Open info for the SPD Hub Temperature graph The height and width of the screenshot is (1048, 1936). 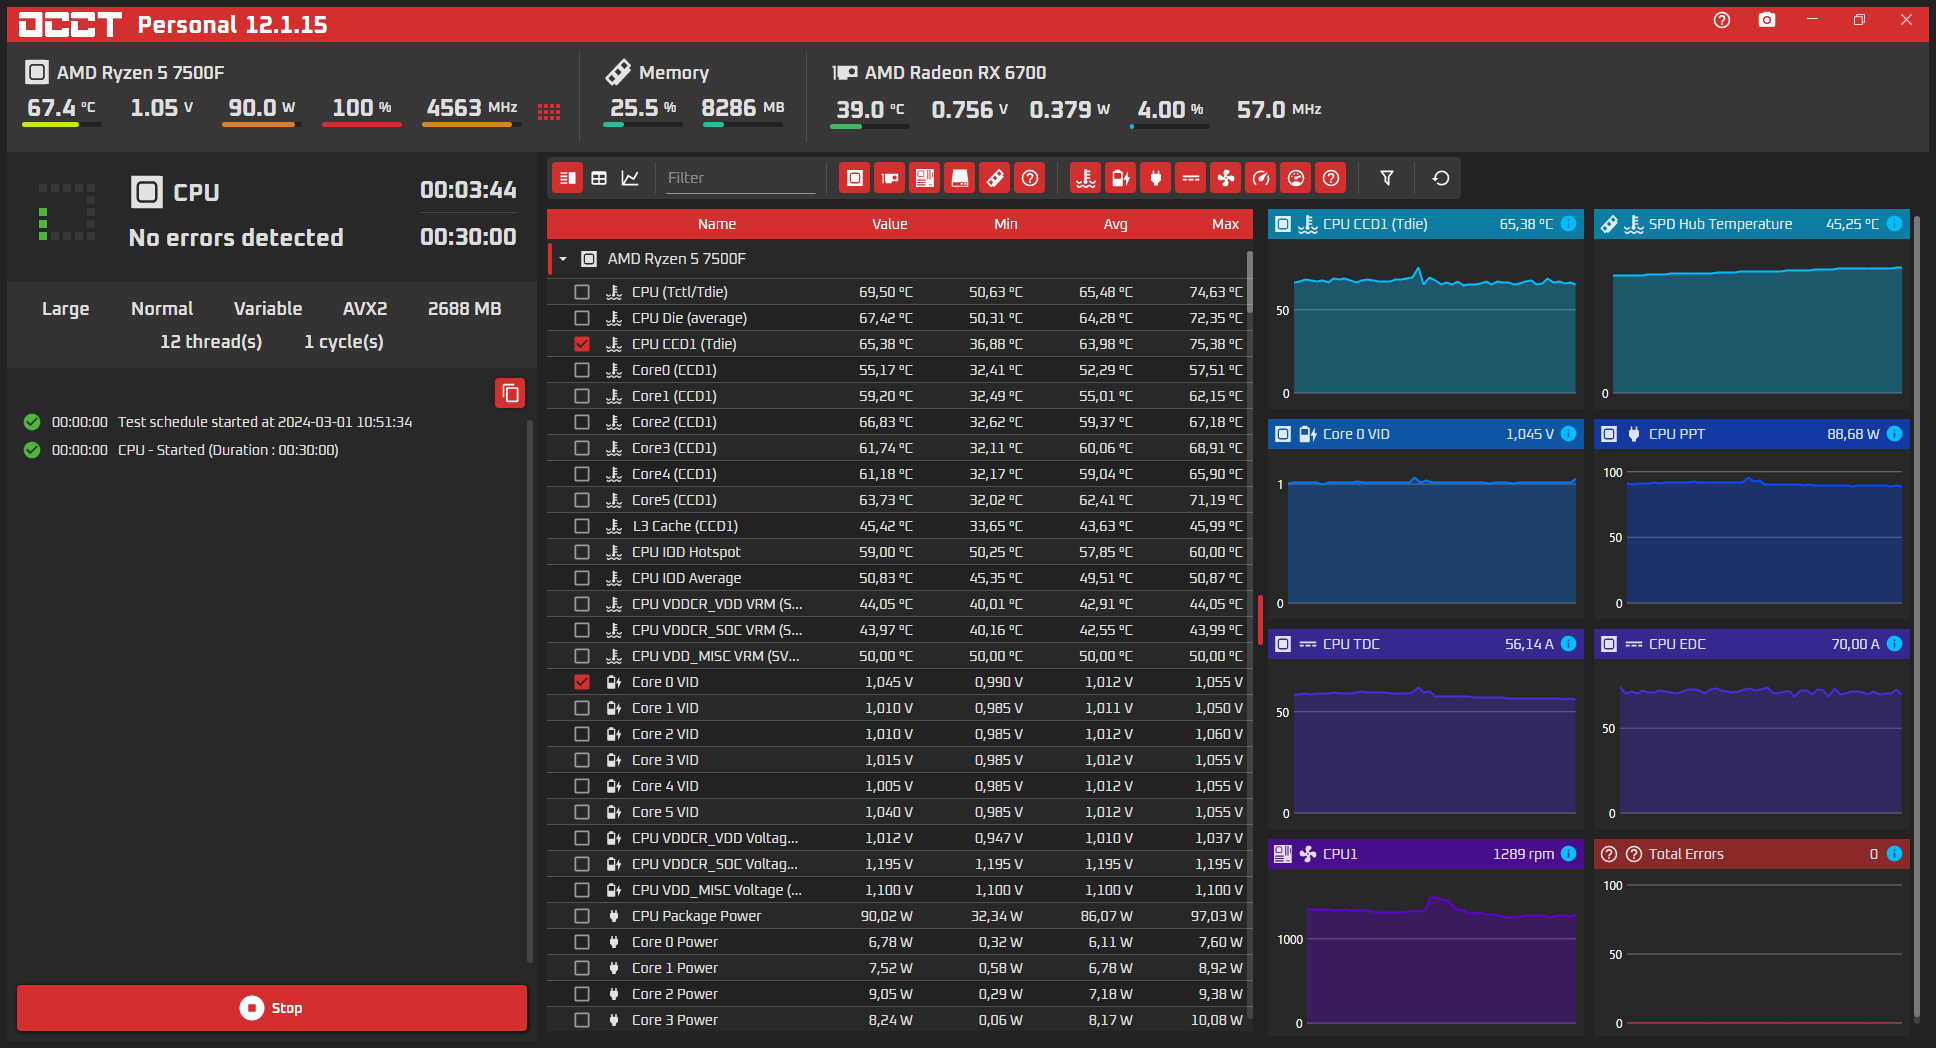[x=1895, y=224]
